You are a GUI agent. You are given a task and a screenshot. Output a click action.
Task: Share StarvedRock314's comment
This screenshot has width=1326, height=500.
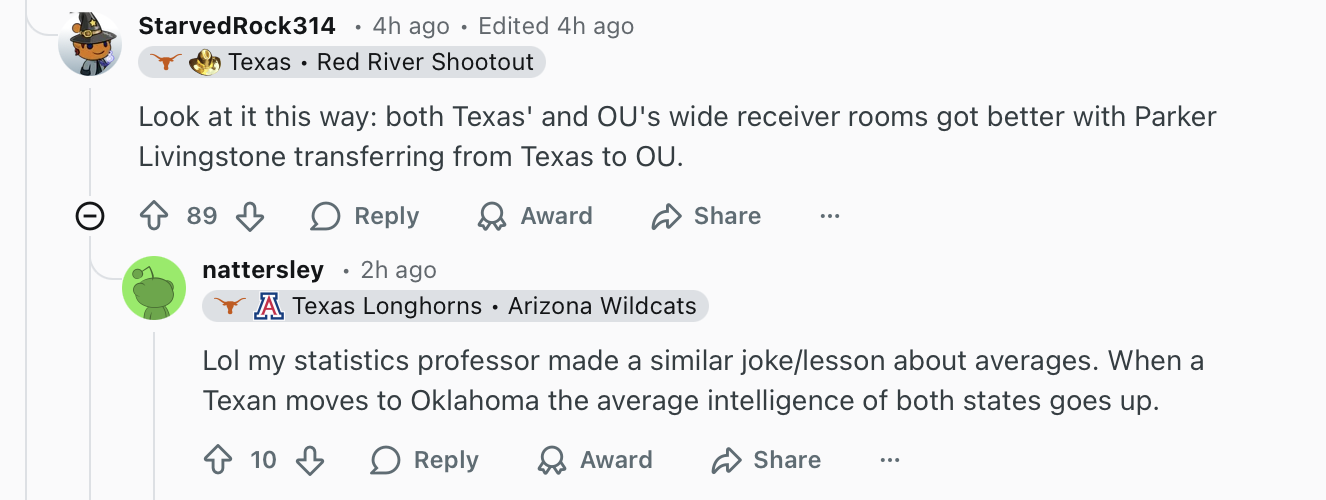(x=706, y=216)
